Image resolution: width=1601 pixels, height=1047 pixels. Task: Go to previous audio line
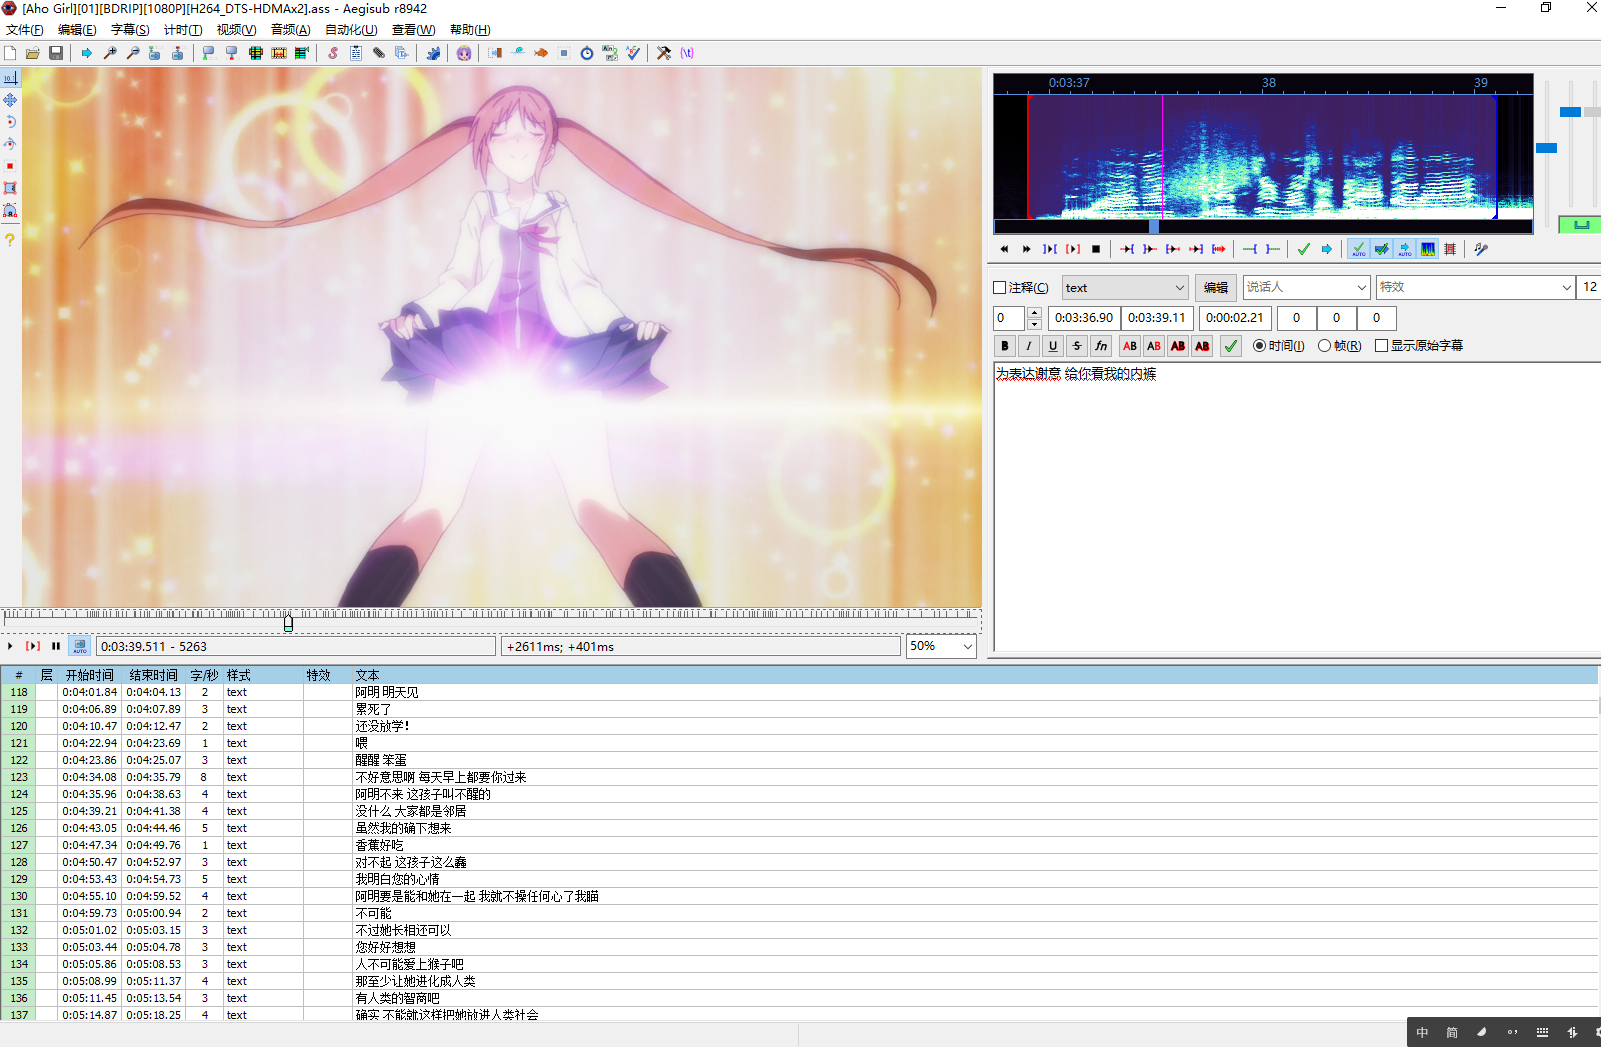click(1004, 249)
